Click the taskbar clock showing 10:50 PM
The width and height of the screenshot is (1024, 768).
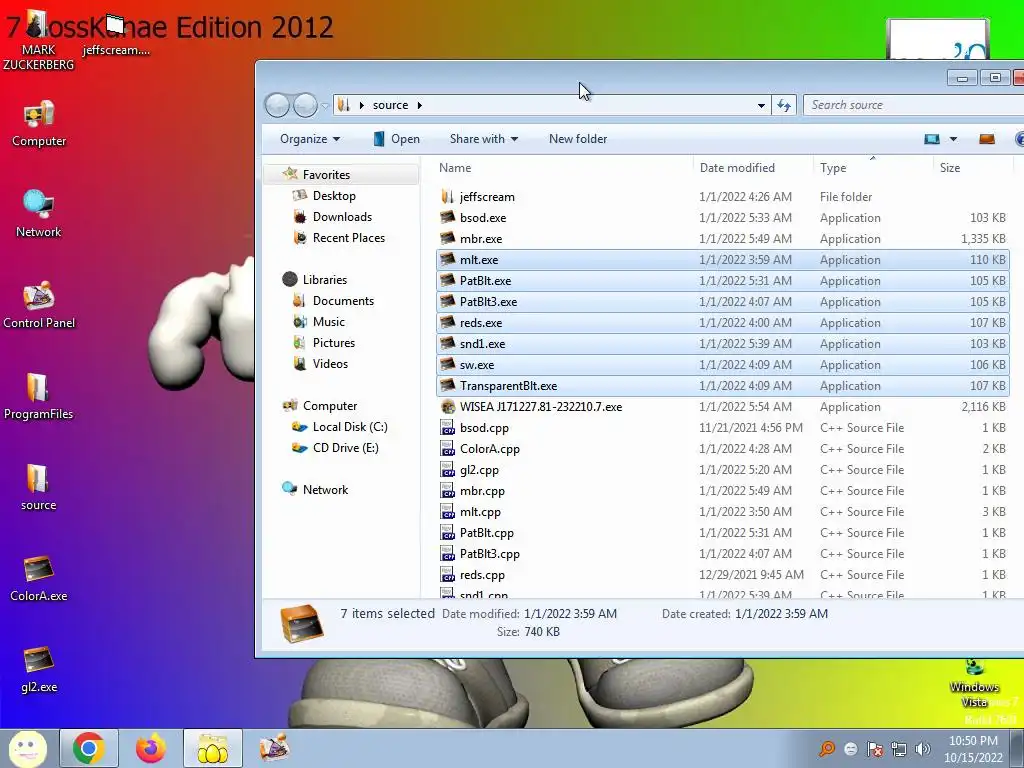[x=973, y=749]
